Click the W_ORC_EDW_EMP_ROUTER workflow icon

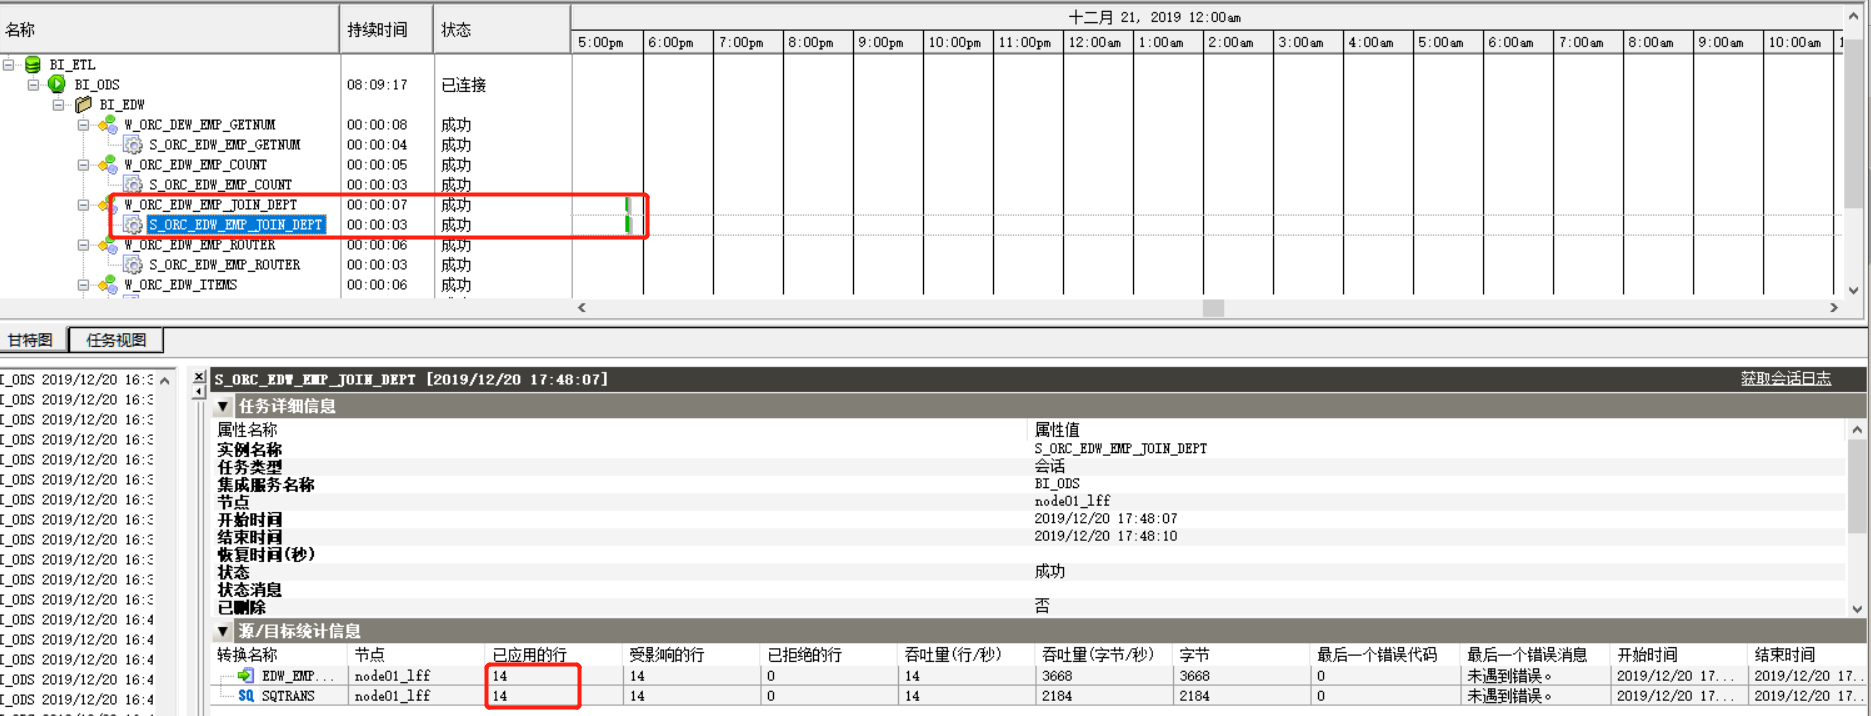(107, 245)
